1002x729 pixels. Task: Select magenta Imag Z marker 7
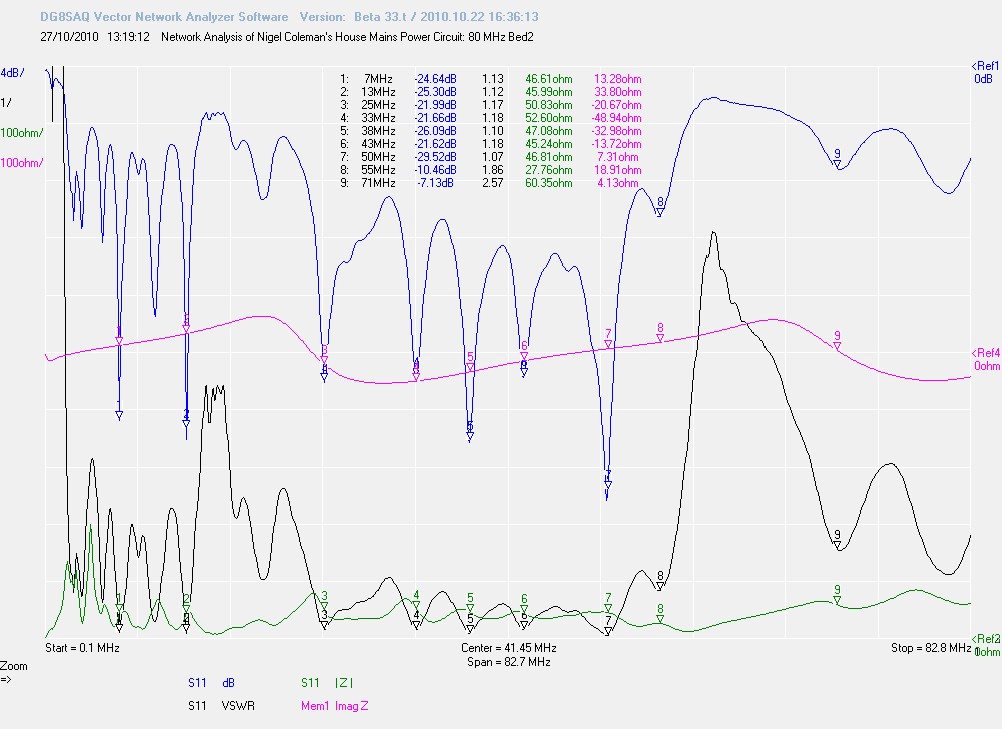pos(608,344)
